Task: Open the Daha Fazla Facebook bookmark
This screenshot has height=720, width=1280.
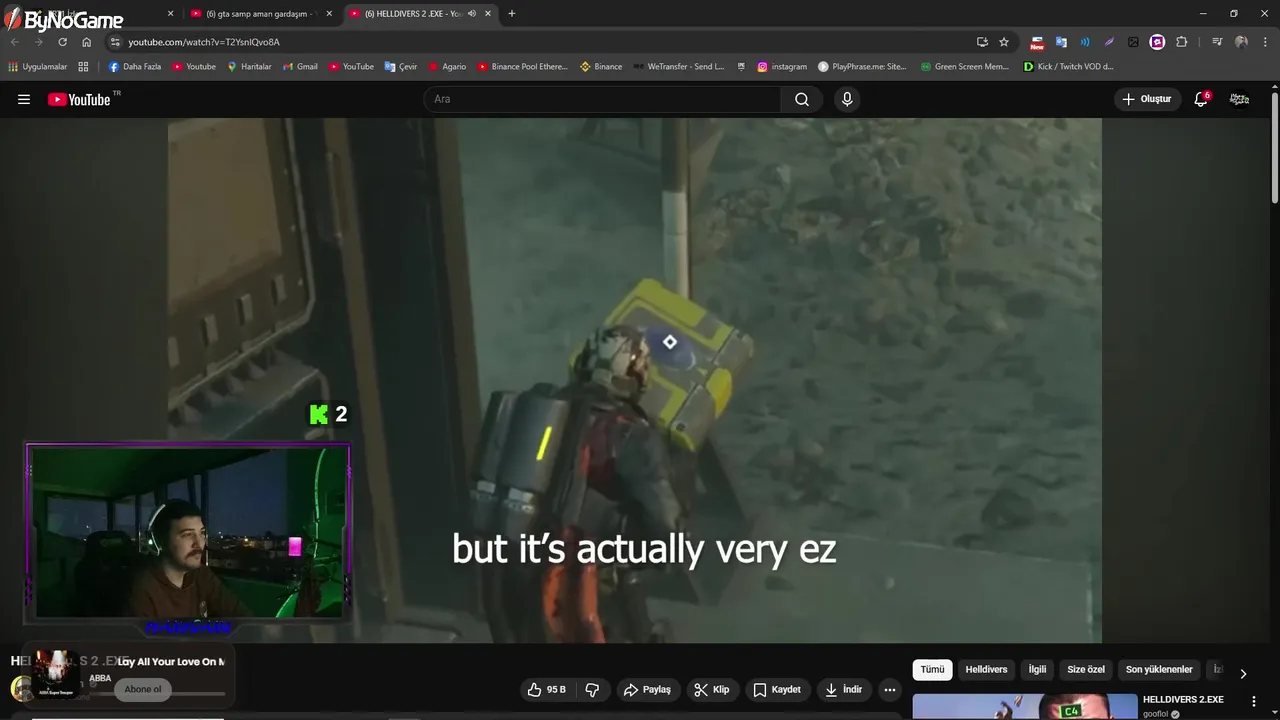Action: (134, 67)
